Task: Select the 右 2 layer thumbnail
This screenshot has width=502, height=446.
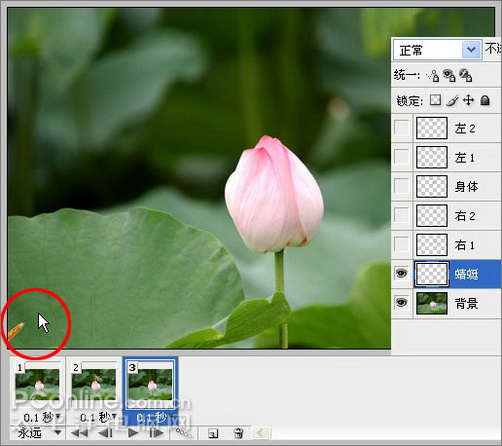Action: [432, 216]
